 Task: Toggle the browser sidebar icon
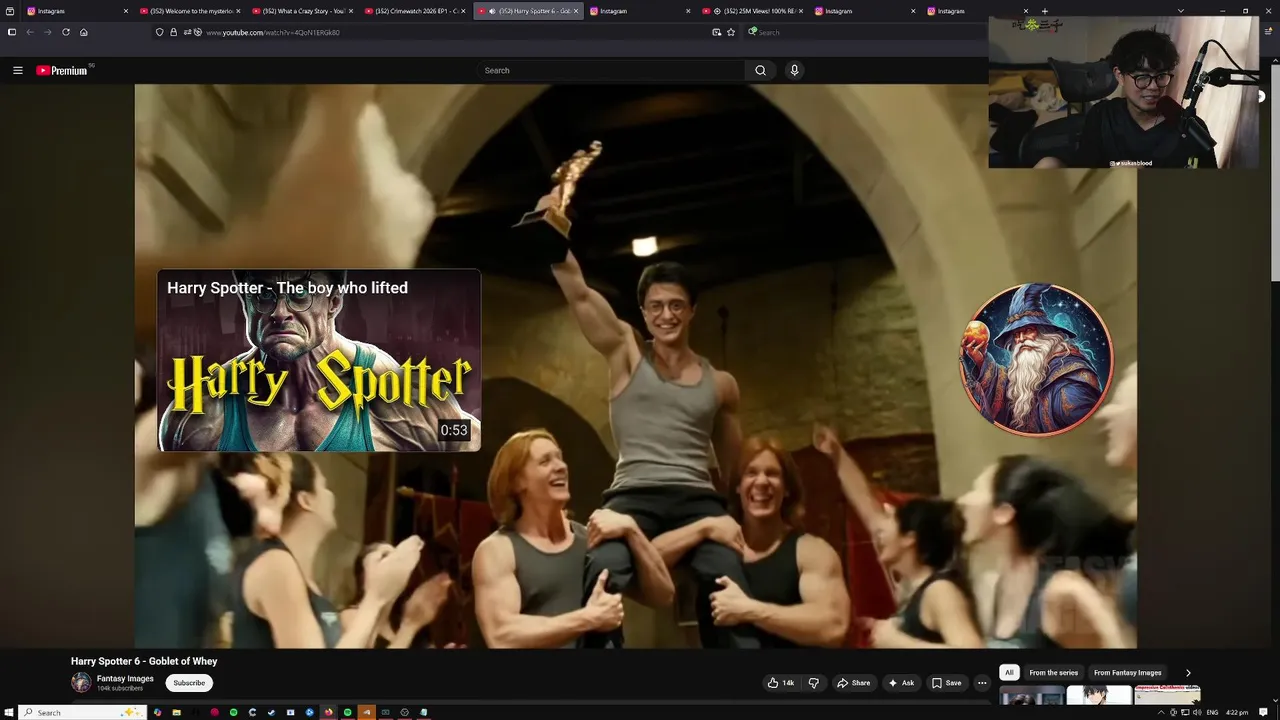coord(12,32)
